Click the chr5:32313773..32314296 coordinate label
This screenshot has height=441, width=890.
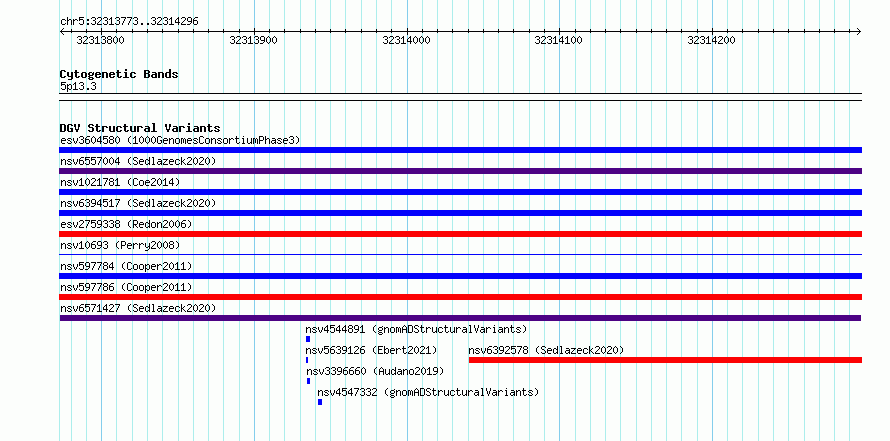pyautogui.click(x=129, y=22)
